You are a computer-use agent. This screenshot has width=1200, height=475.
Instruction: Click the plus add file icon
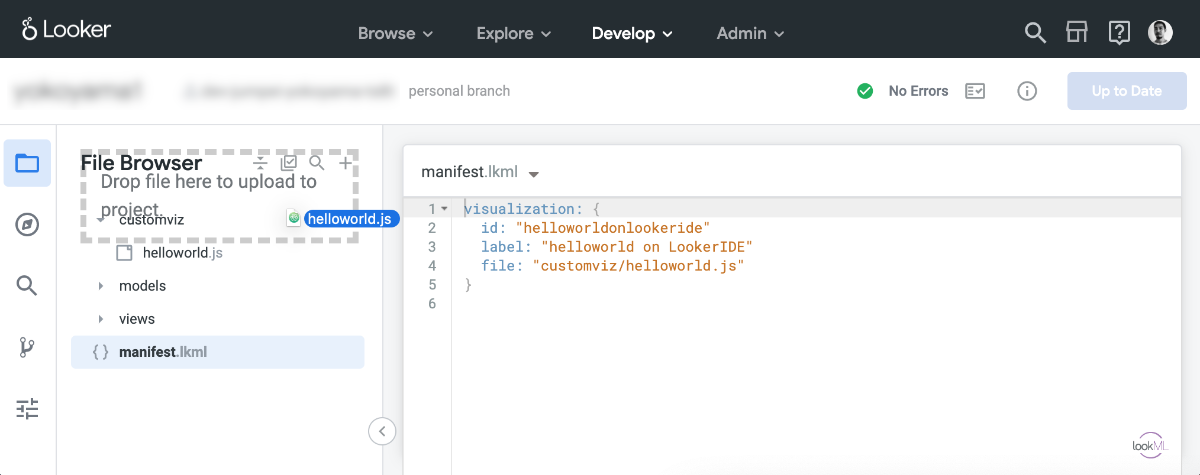click(346, 162)
